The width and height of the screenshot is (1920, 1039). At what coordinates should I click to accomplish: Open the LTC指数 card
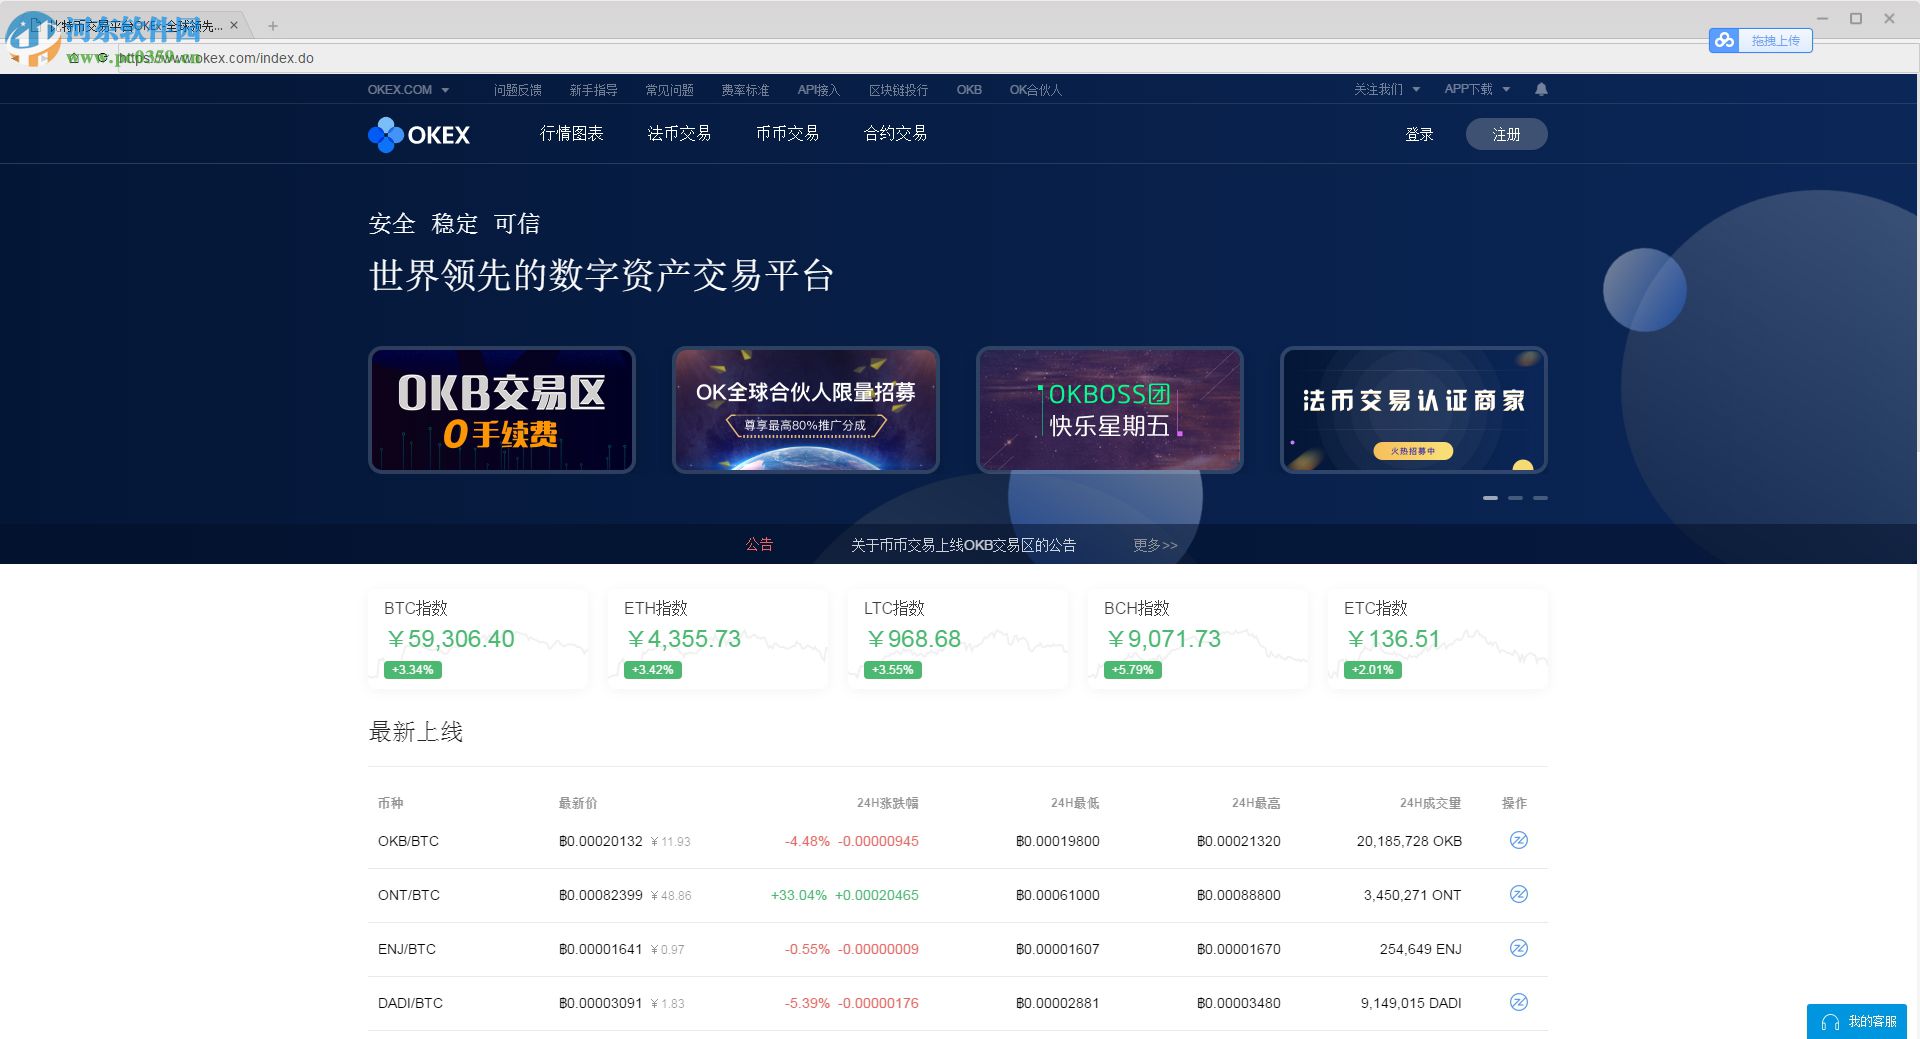958,639
